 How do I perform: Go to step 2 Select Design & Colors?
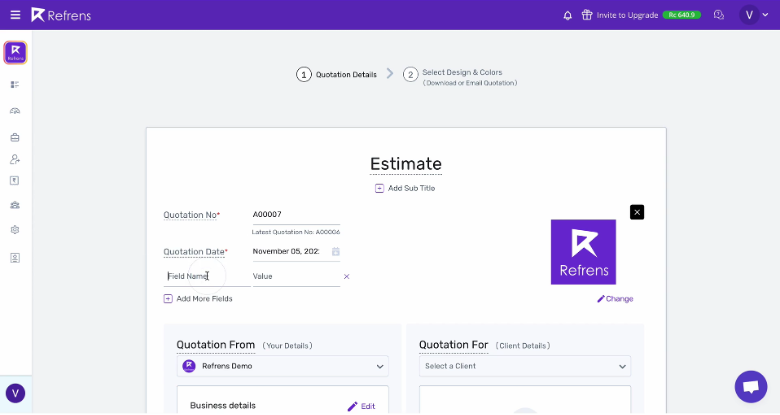coord(460,77)
